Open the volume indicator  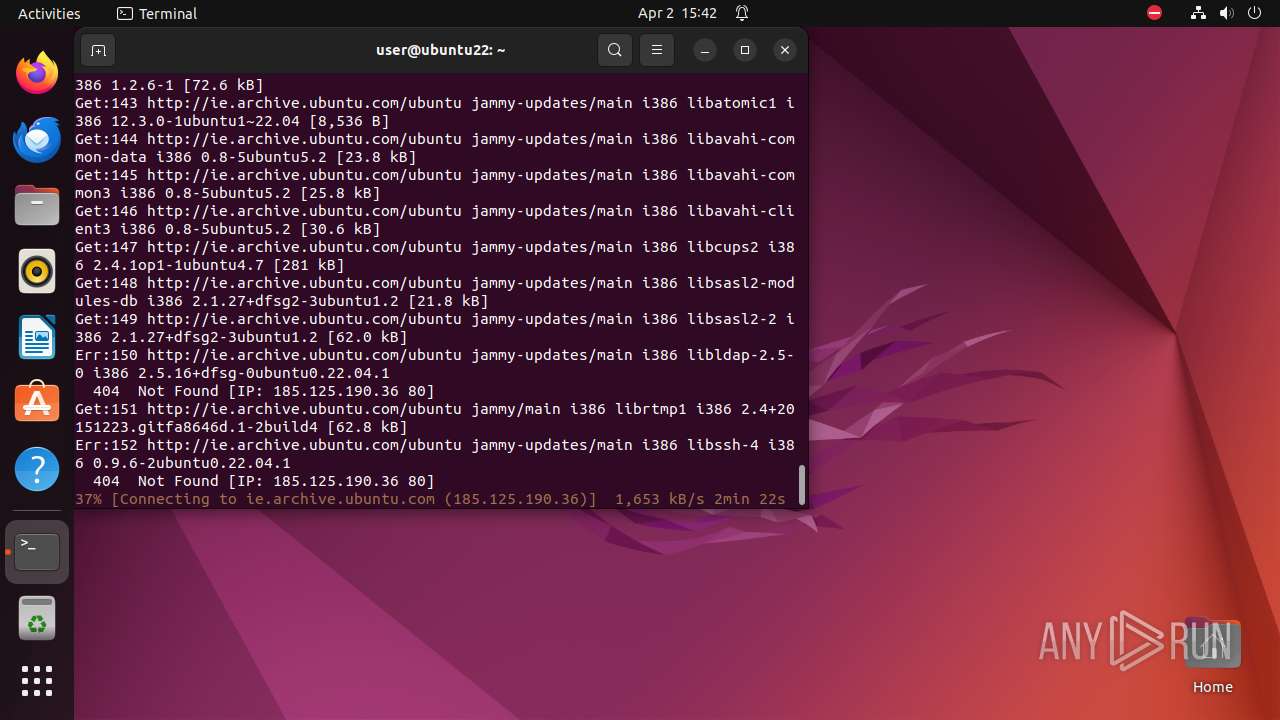tap(1227, 13)
